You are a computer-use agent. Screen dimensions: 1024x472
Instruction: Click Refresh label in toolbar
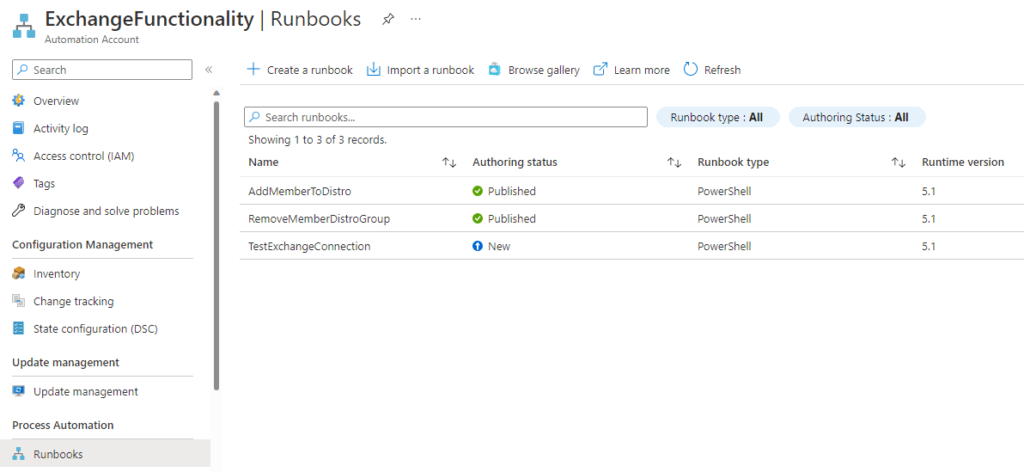tap(722, 70)
